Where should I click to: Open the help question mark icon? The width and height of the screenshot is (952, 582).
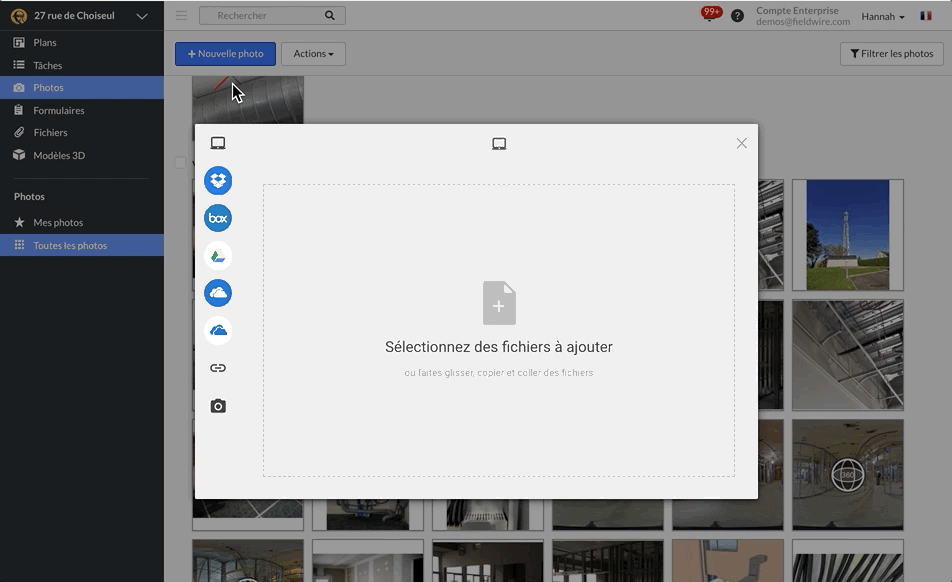point(737,16)
